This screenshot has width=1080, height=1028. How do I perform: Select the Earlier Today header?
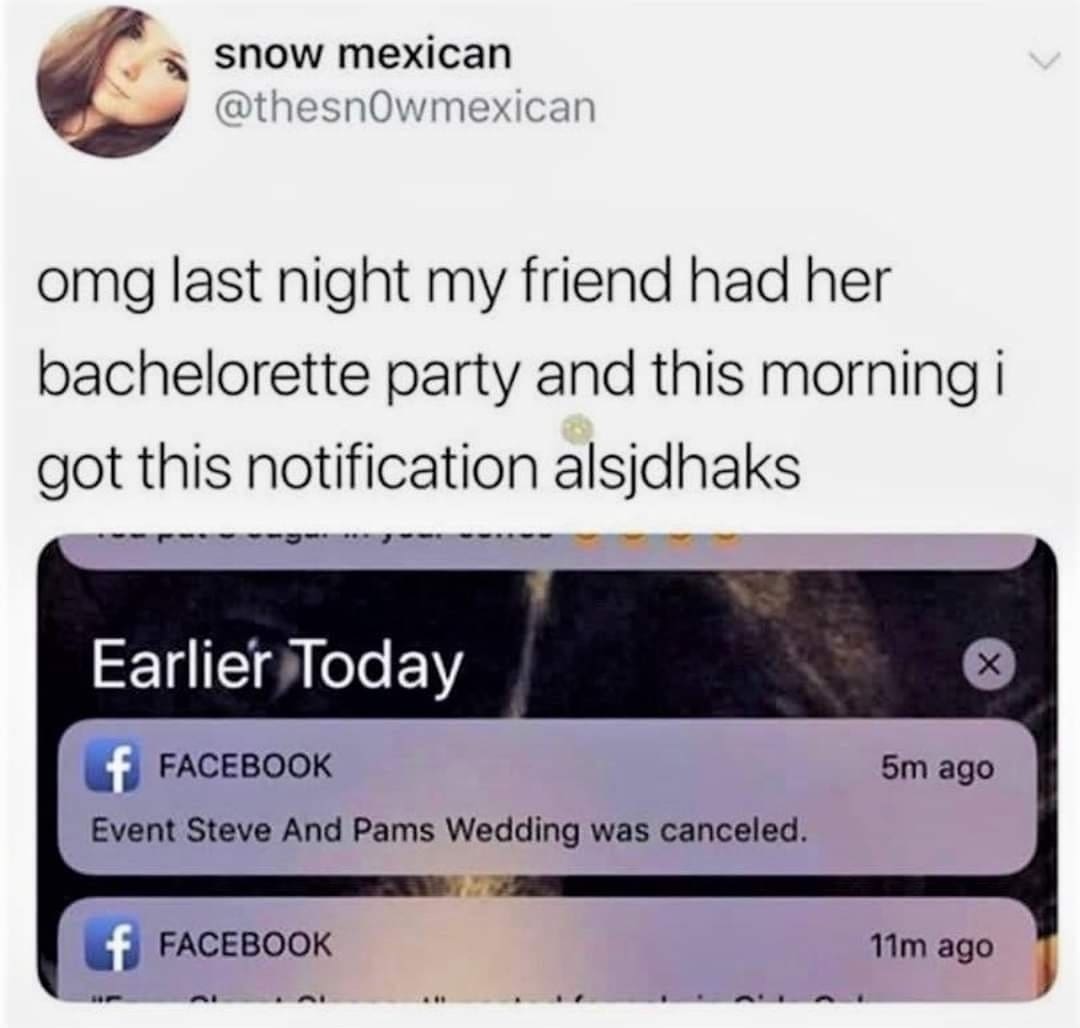coord(278,664)
